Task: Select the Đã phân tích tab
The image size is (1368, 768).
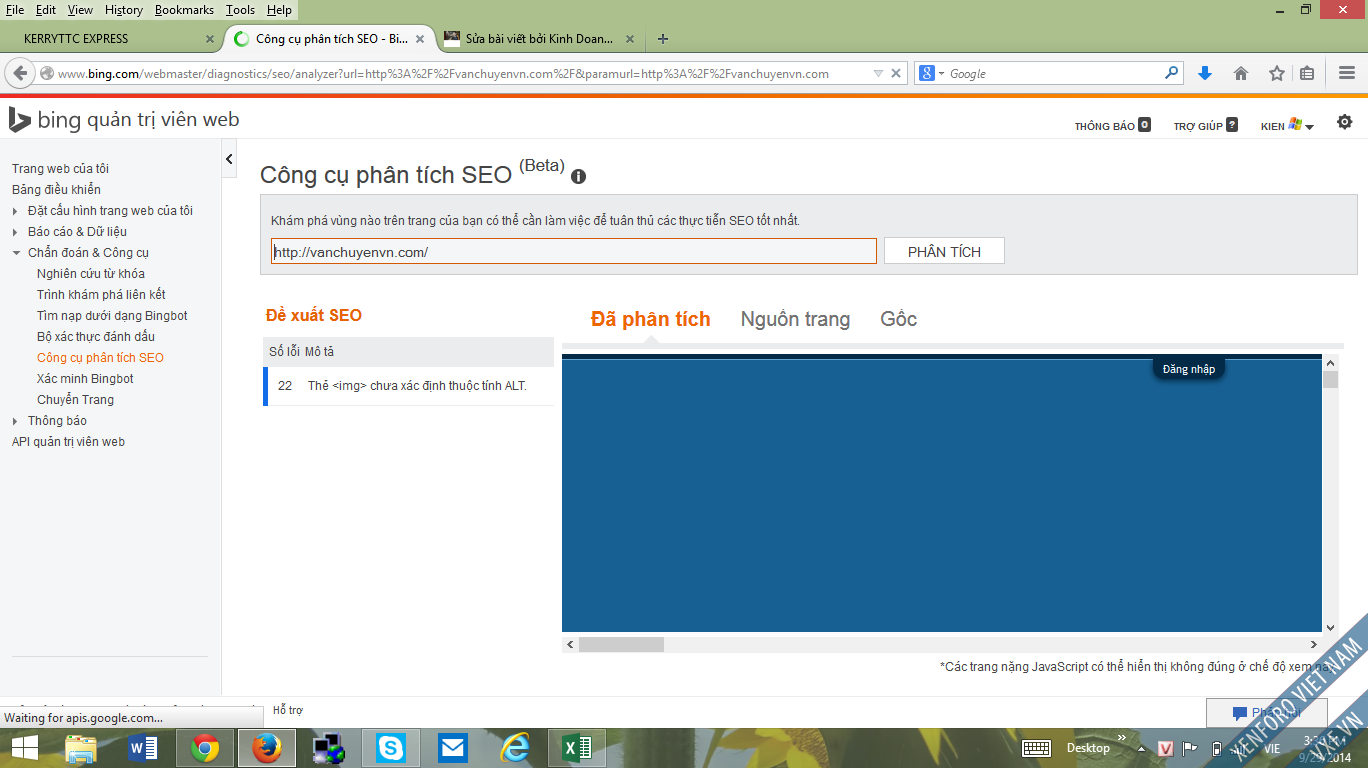Action: [x=651, y=319]
